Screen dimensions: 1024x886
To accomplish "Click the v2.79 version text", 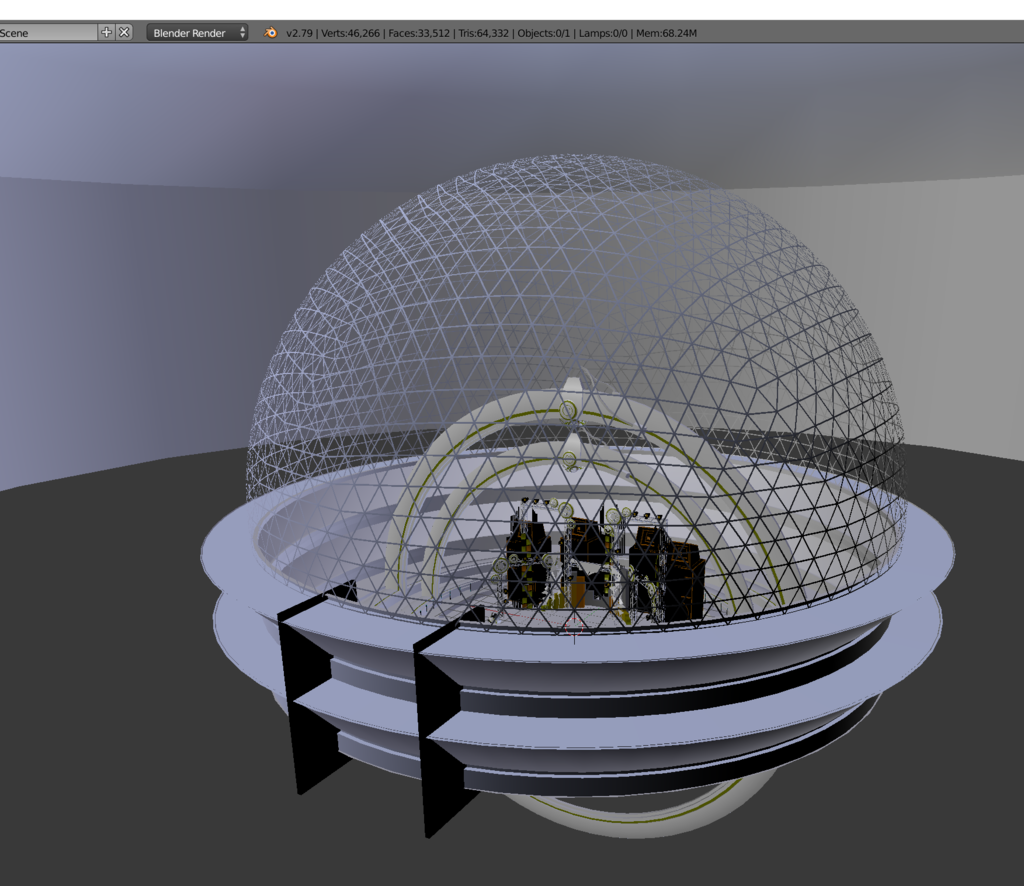I will click(x=299, y=33).
